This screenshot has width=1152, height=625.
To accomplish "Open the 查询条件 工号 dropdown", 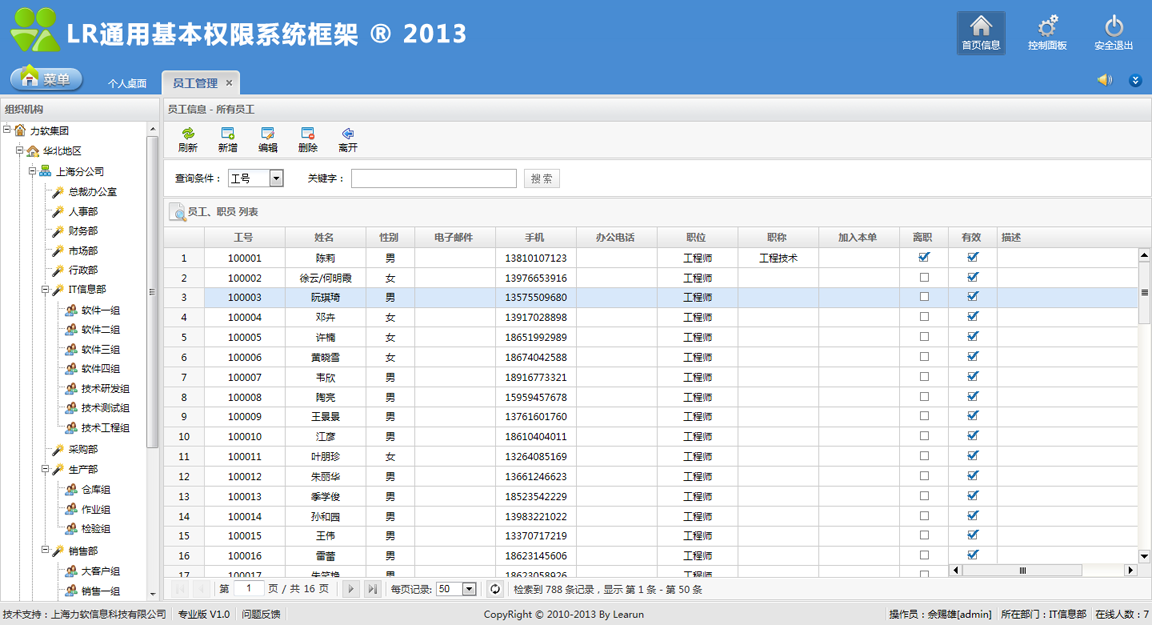I will pos(276,178).
